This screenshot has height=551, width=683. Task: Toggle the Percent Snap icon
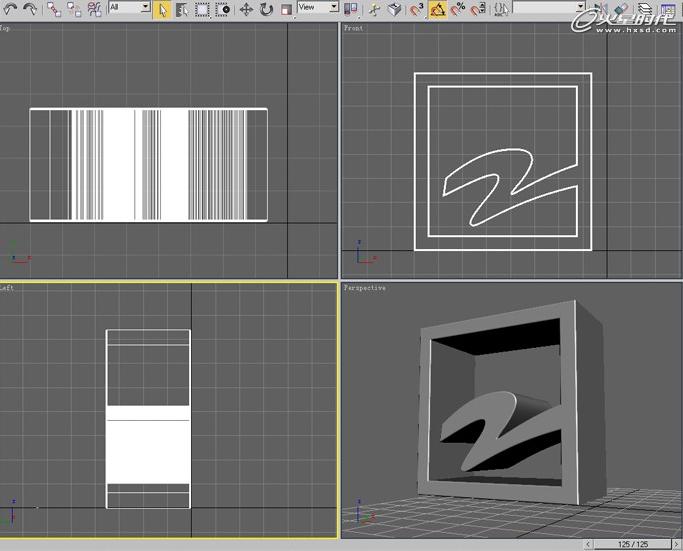point(458,10)
